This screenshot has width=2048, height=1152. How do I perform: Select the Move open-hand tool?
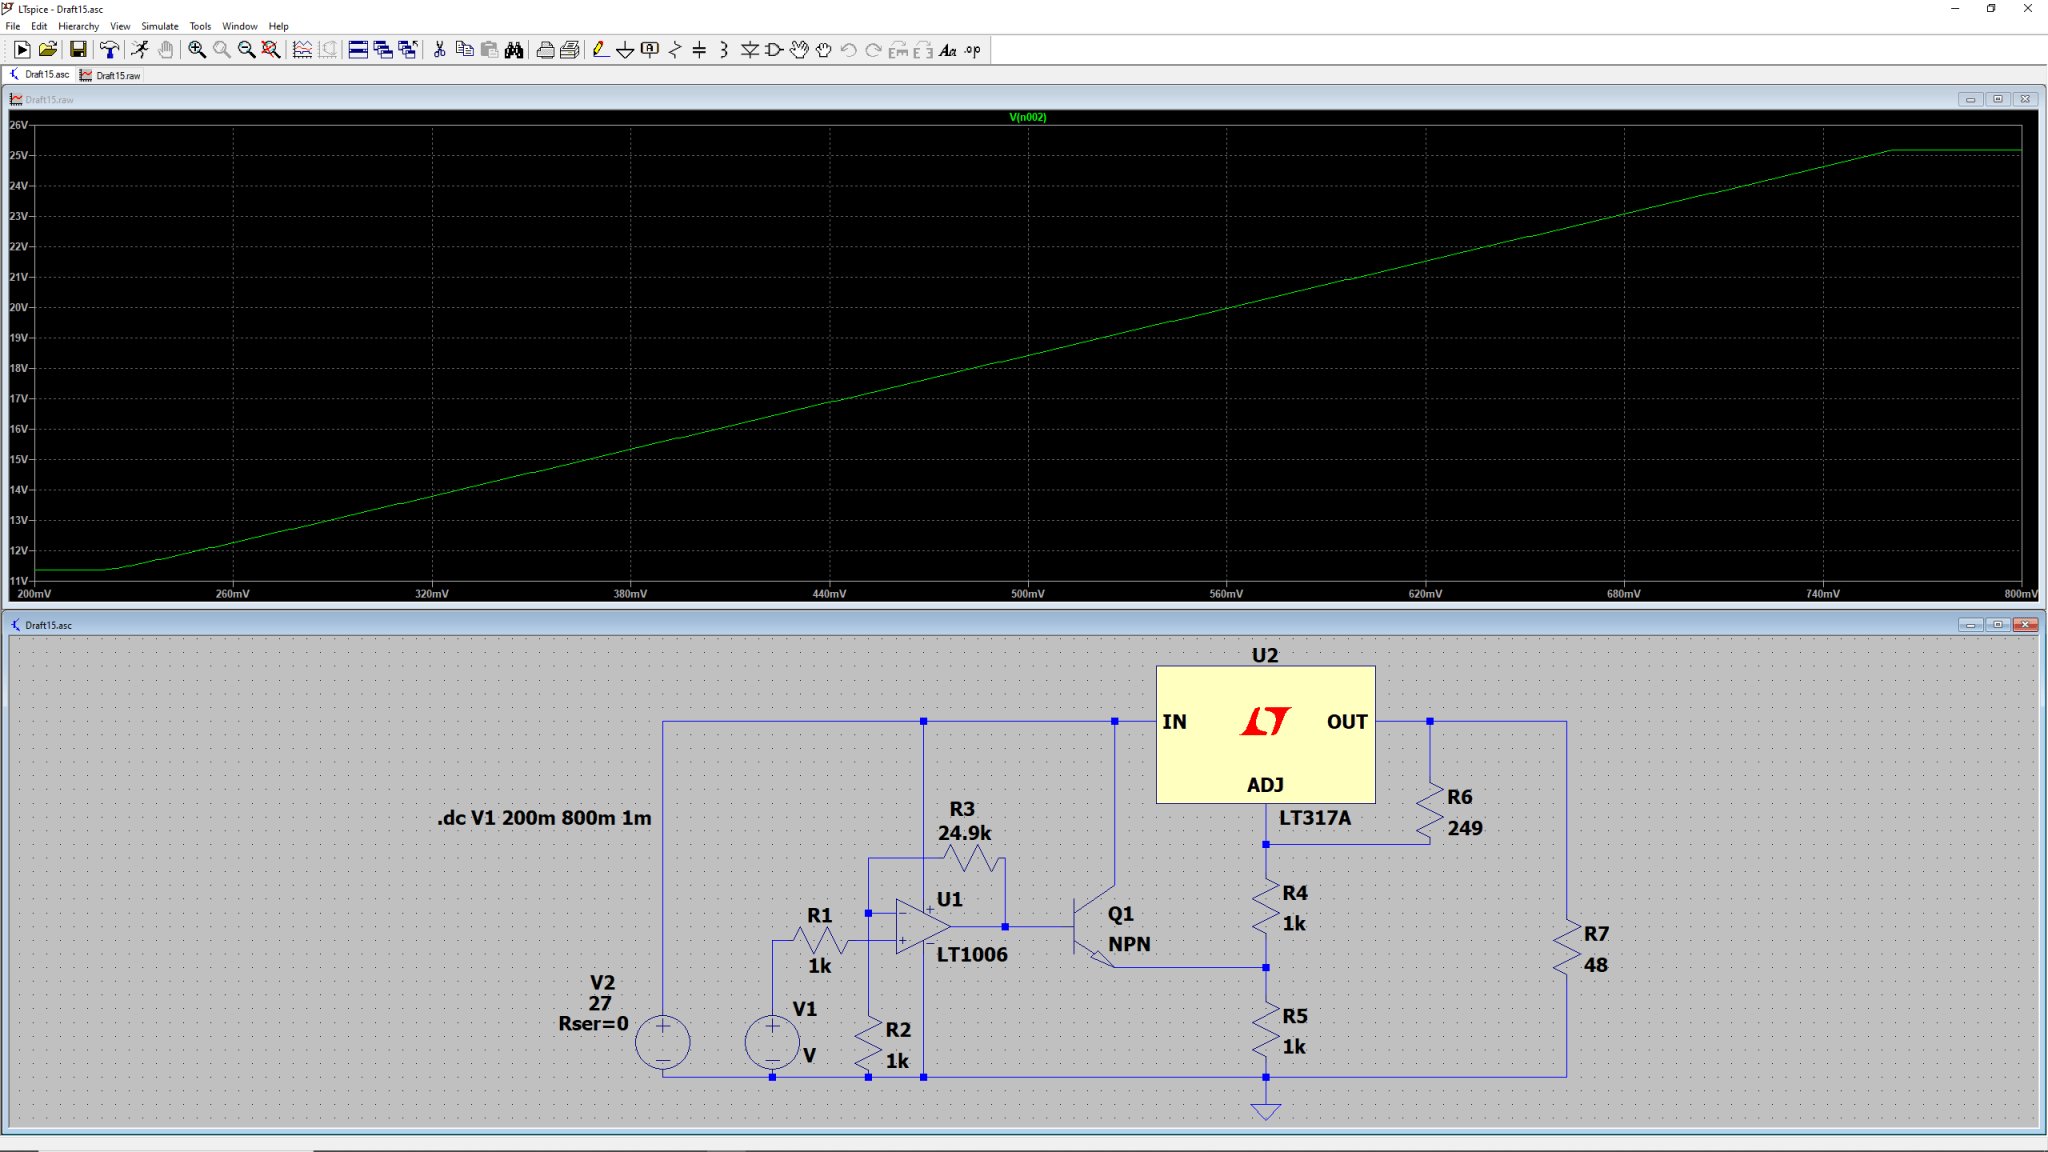click(799, 50)
